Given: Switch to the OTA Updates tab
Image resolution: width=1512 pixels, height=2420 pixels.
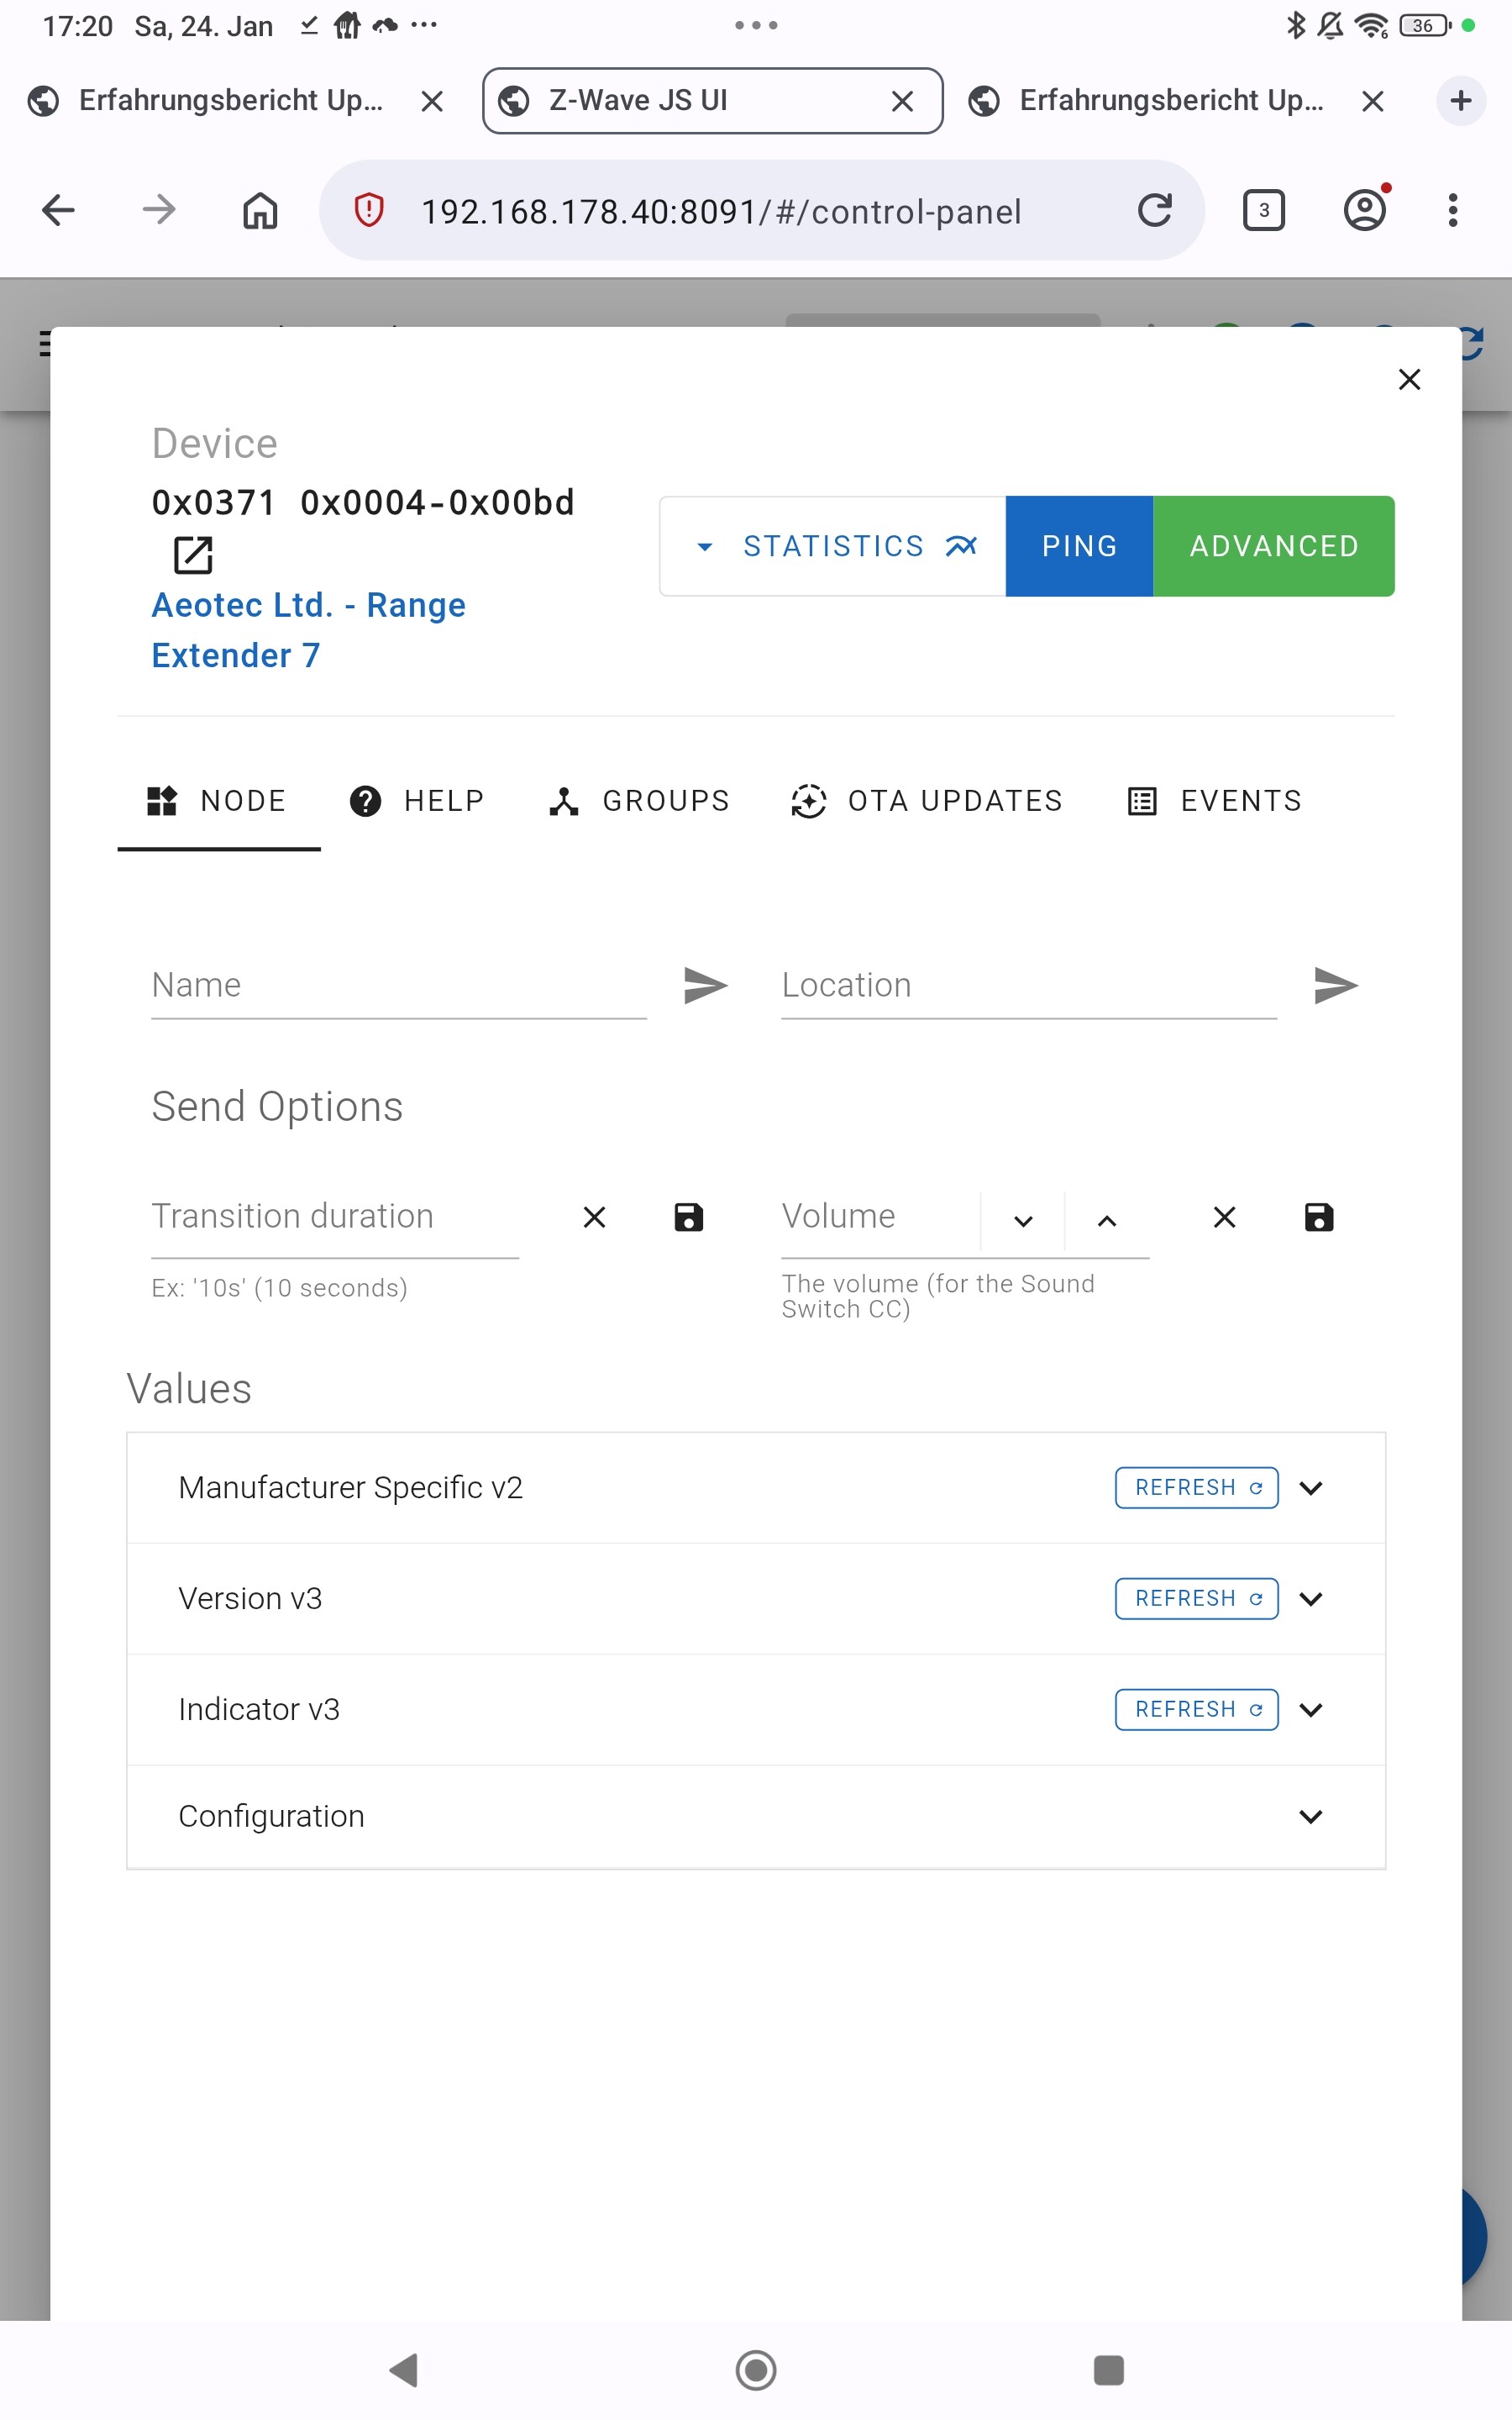Looking at the screenshot, I should [926, 801].
